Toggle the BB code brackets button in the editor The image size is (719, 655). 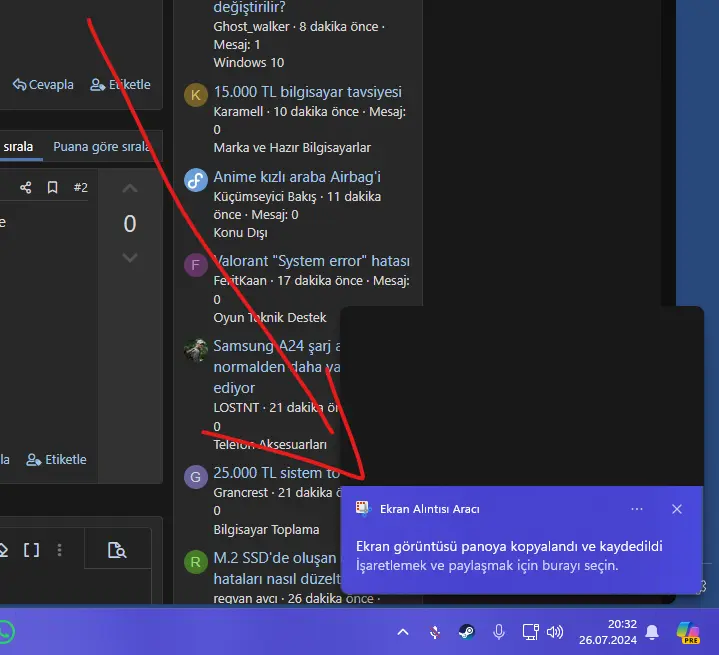(31, 550)
